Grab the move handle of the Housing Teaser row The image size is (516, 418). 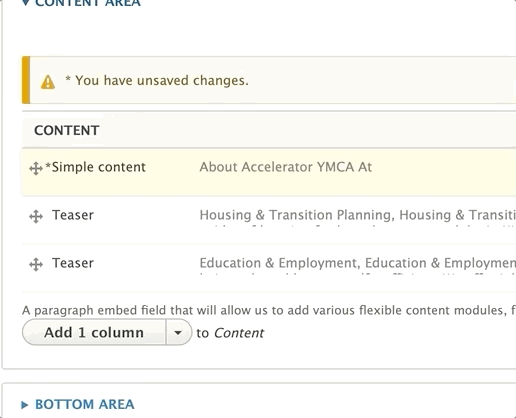(36, 217)
